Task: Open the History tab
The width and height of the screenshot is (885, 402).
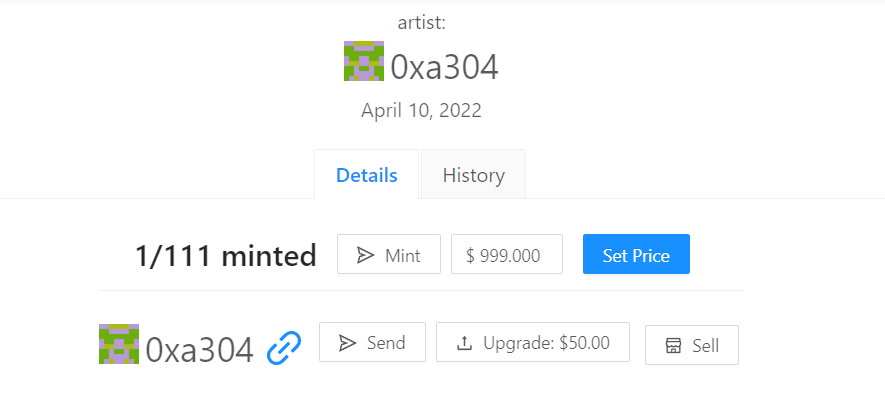Action: coord(474,175)
